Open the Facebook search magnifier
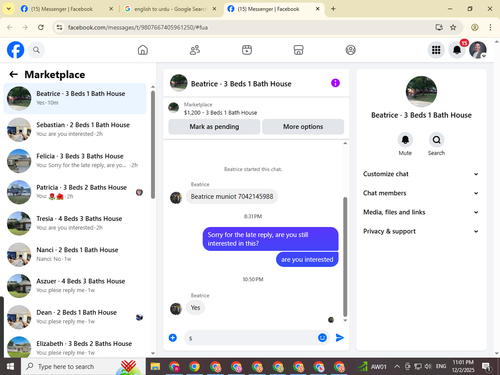The image size is (500, 375). [x=36, y=50]
